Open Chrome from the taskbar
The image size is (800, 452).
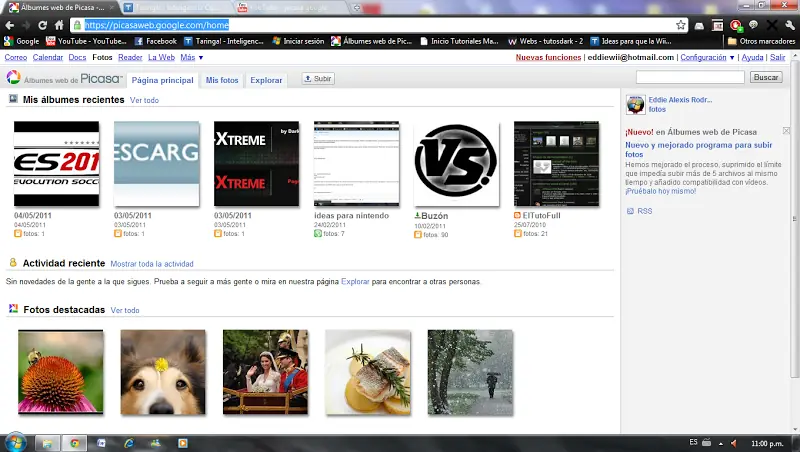(74, 443)
